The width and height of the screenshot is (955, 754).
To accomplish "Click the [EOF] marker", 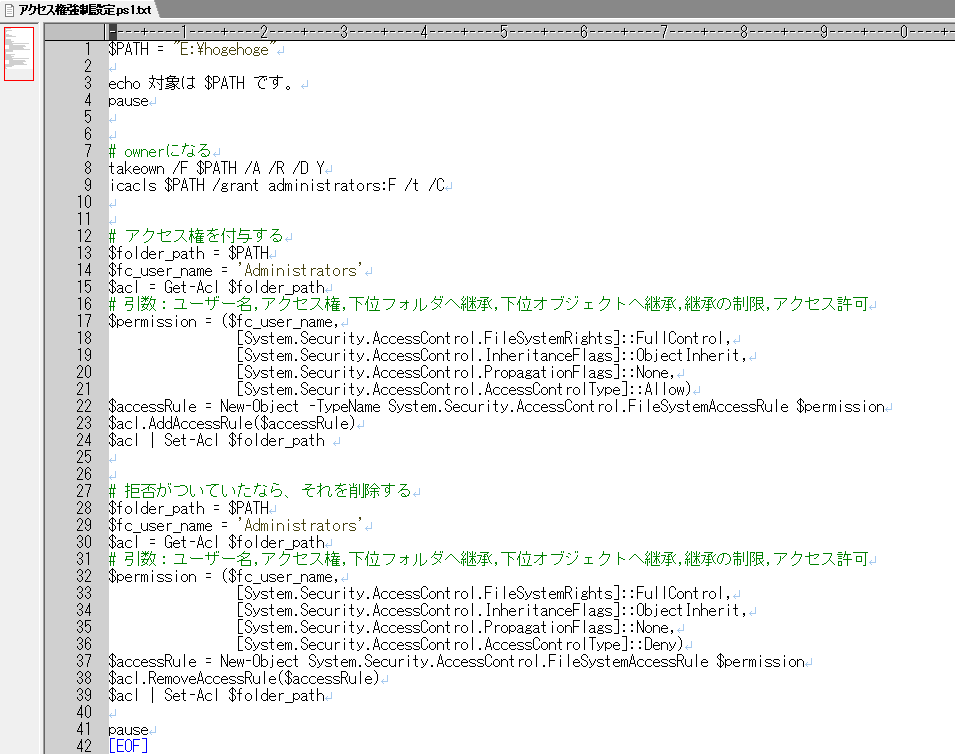I will tap(128, 745).
